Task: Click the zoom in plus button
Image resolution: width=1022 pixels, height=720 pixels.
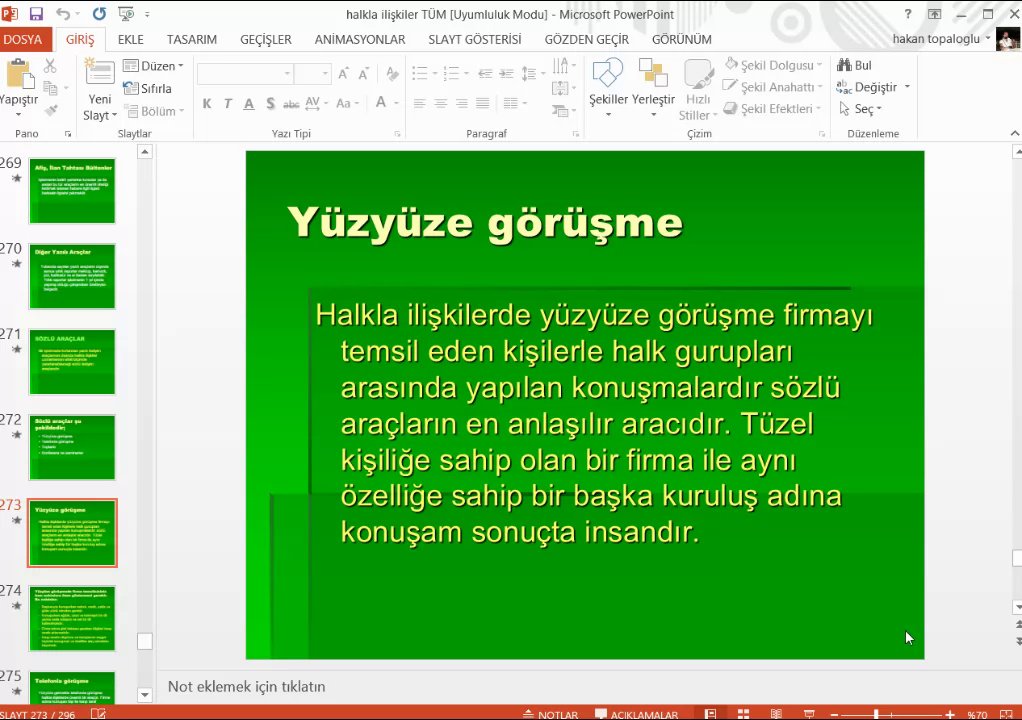Action: click(x=950, y=714)
